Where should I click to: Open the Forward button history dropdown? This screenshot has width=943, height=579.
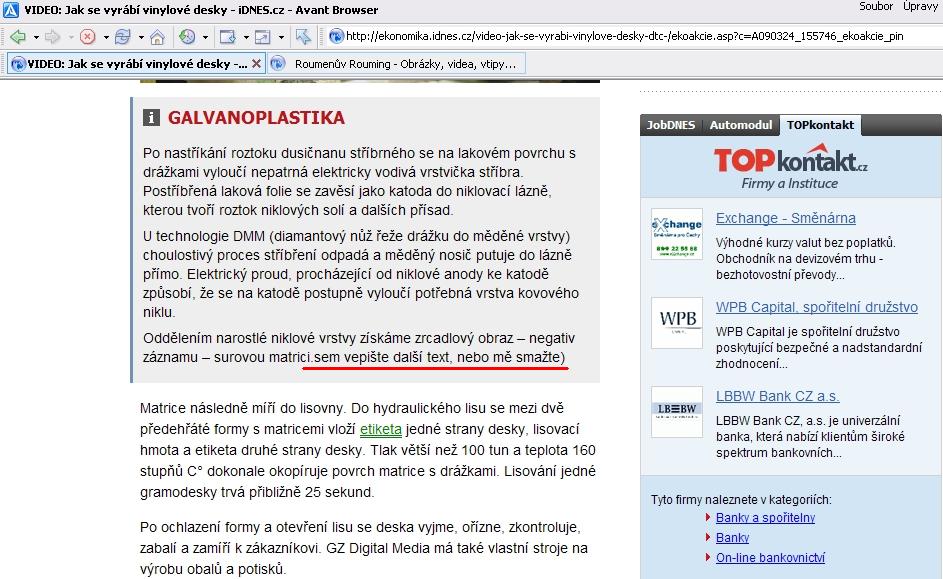tap(71, 37)
